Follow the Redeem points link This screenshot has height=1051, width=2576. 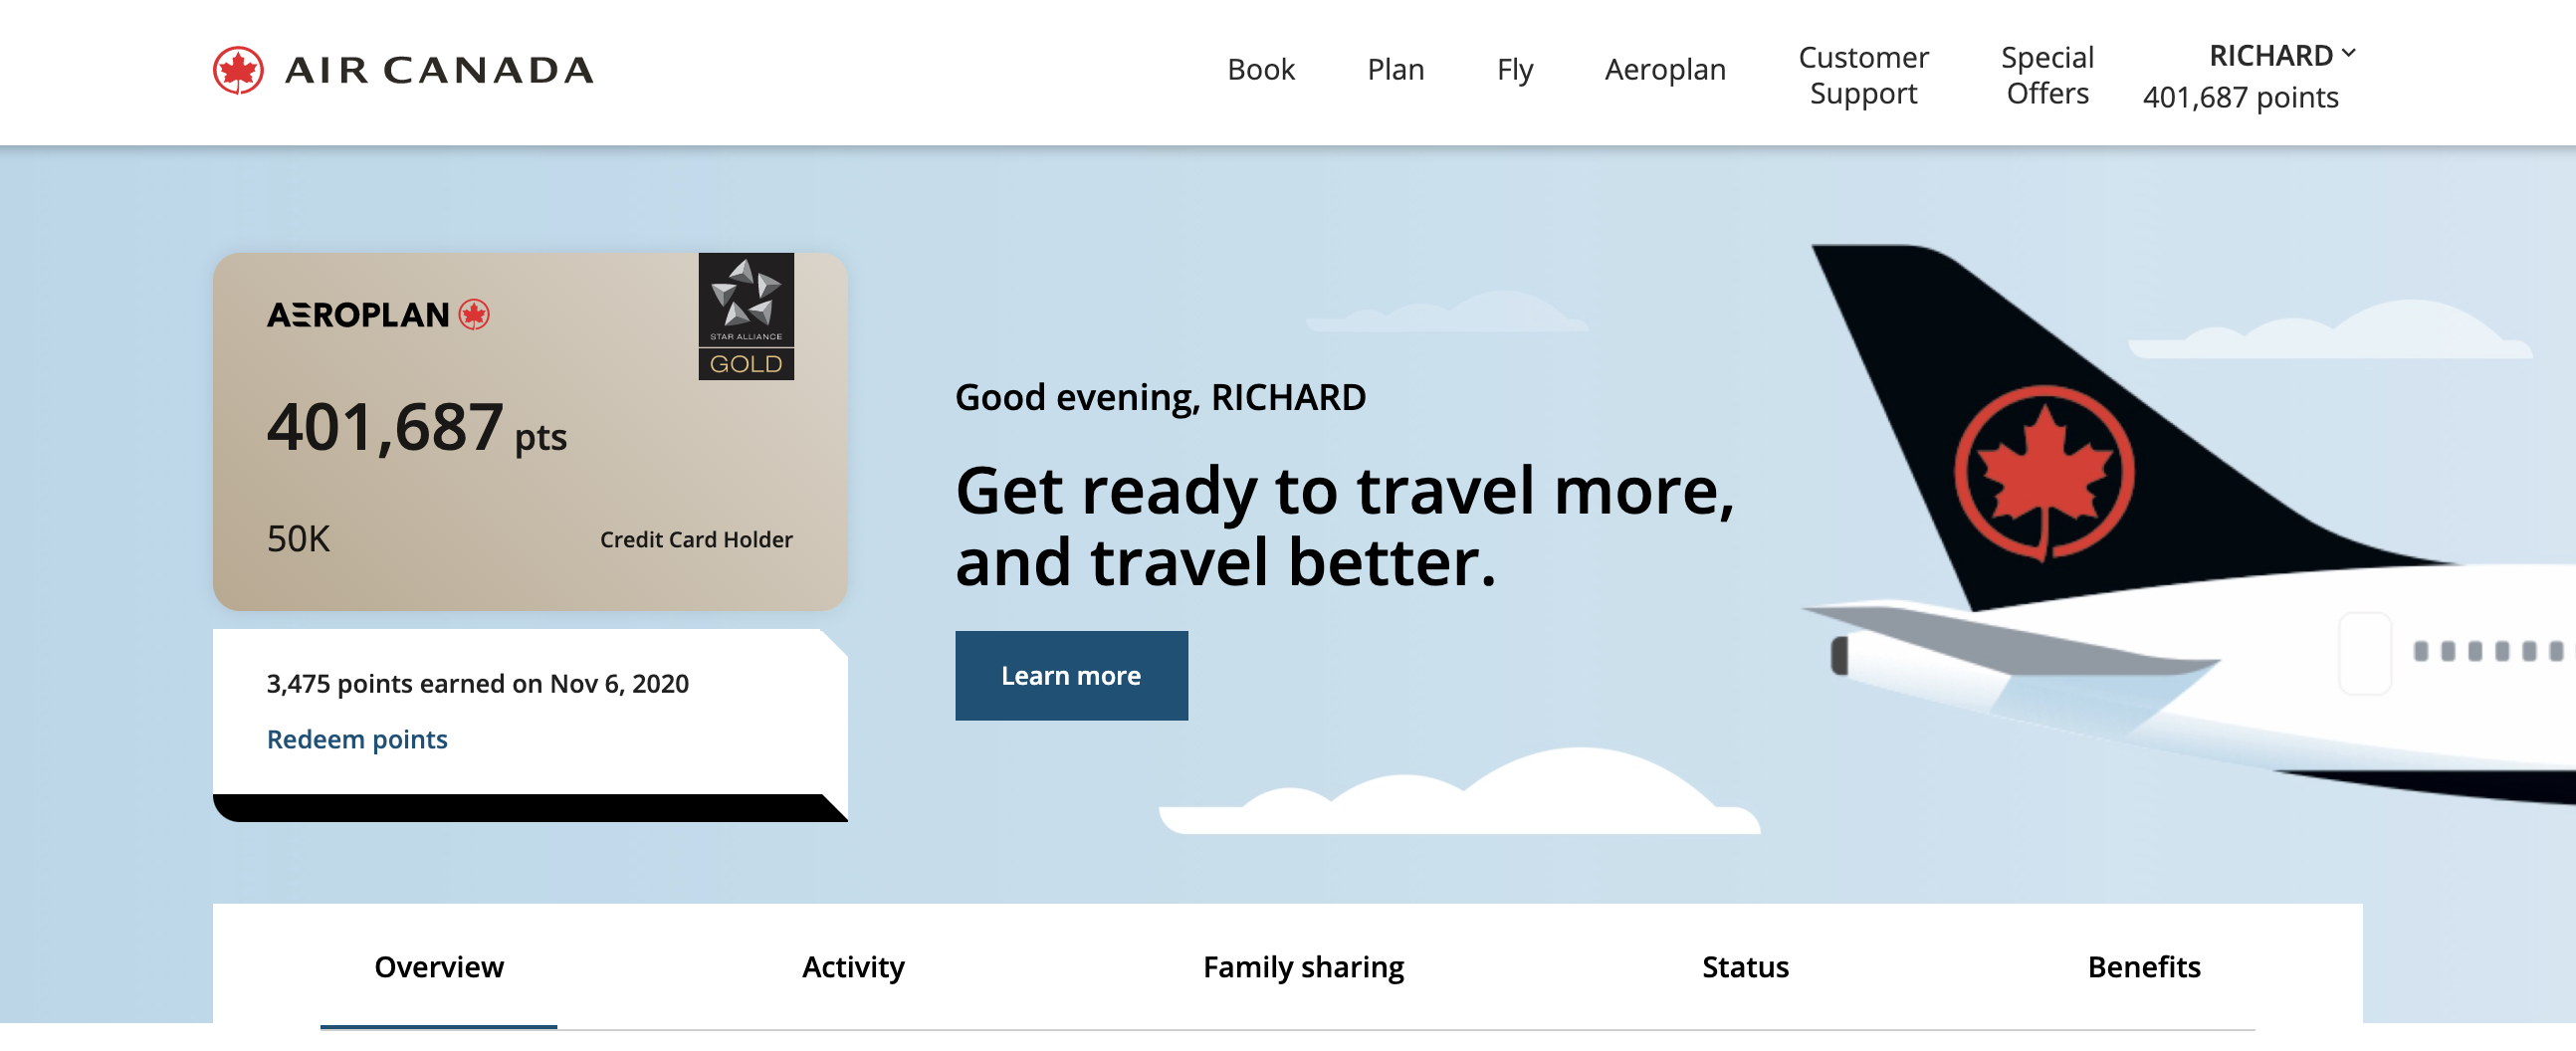tap(357, 739)
